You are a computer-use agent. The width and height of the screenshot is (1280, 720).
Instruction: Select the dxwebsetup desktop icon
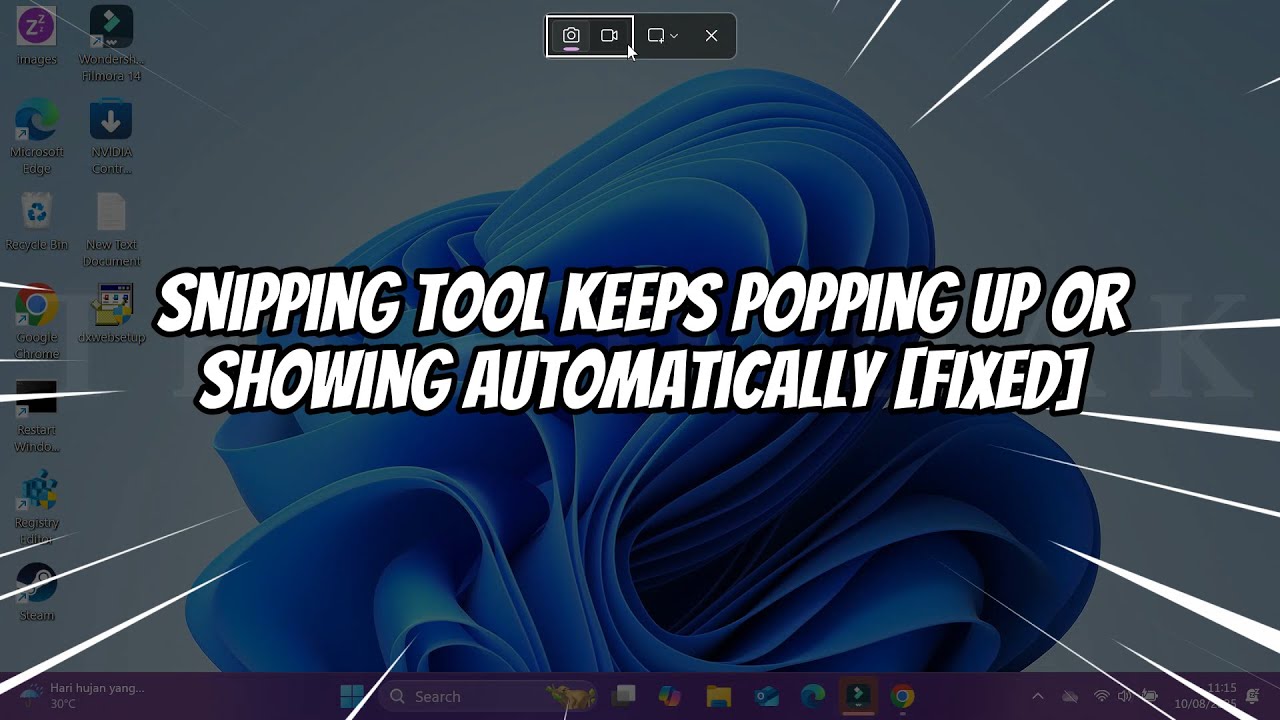tap(111, 314)
